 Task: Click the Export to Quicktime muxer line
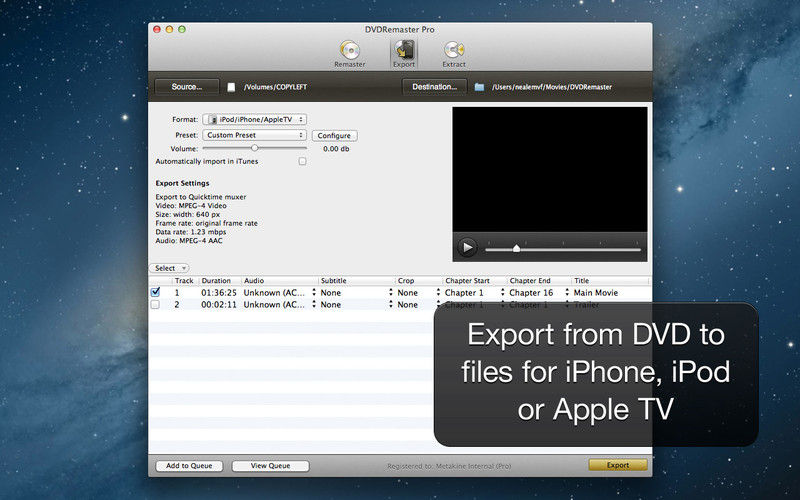pos(201,197)
